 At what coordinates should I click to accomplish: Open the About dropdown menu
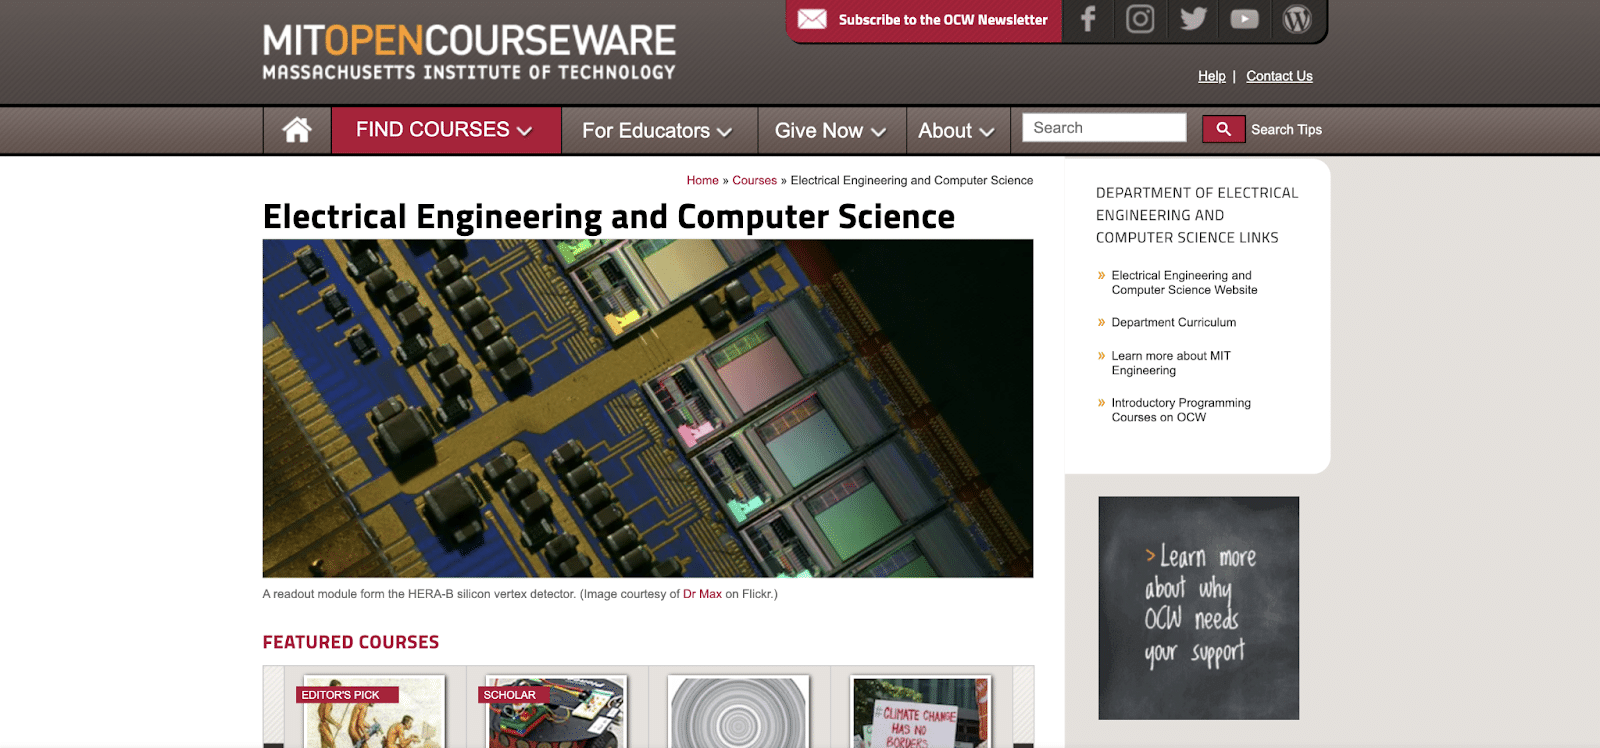(957, 131)
